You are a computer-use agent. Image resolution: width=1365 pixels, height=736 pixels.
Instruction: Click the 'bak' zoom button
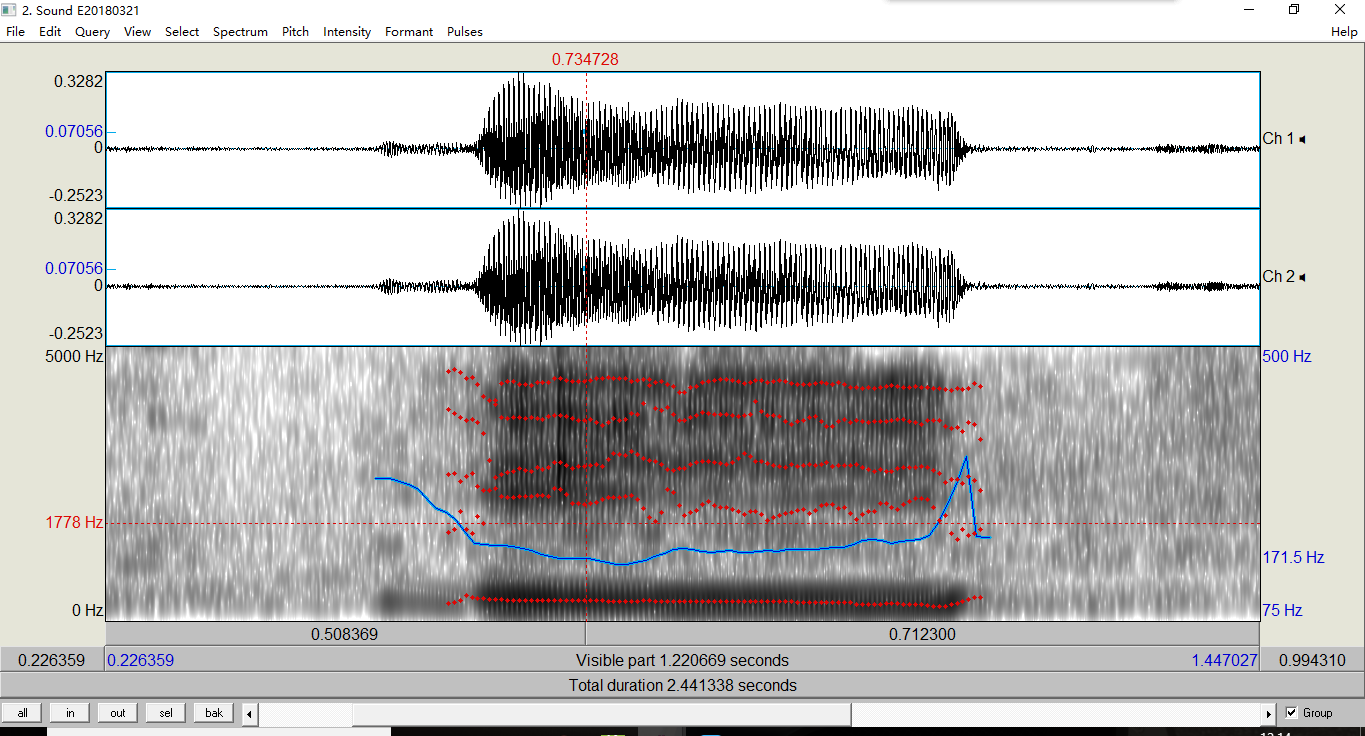[214, 713]
